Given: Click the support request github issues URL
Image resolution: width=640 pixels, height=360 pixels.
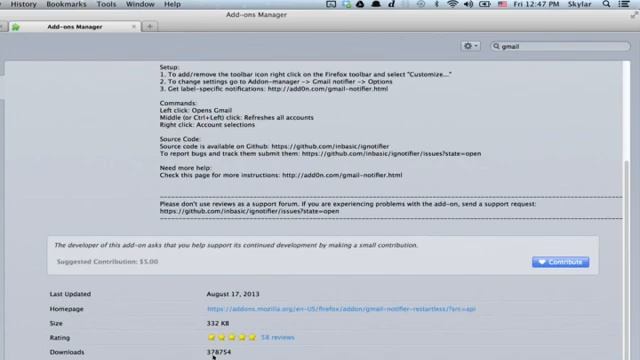Looking at the screenshot, I should click(x=249, y=211).
